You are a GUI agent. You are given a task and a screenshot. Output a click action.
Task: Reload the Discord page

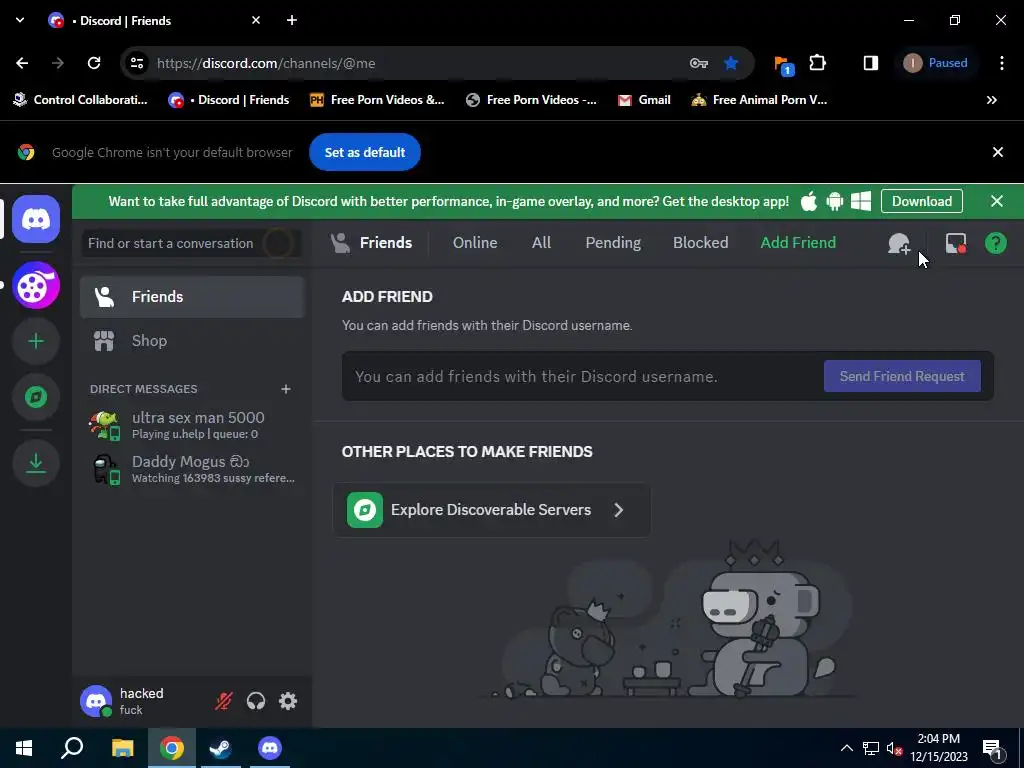pos(94,63)
